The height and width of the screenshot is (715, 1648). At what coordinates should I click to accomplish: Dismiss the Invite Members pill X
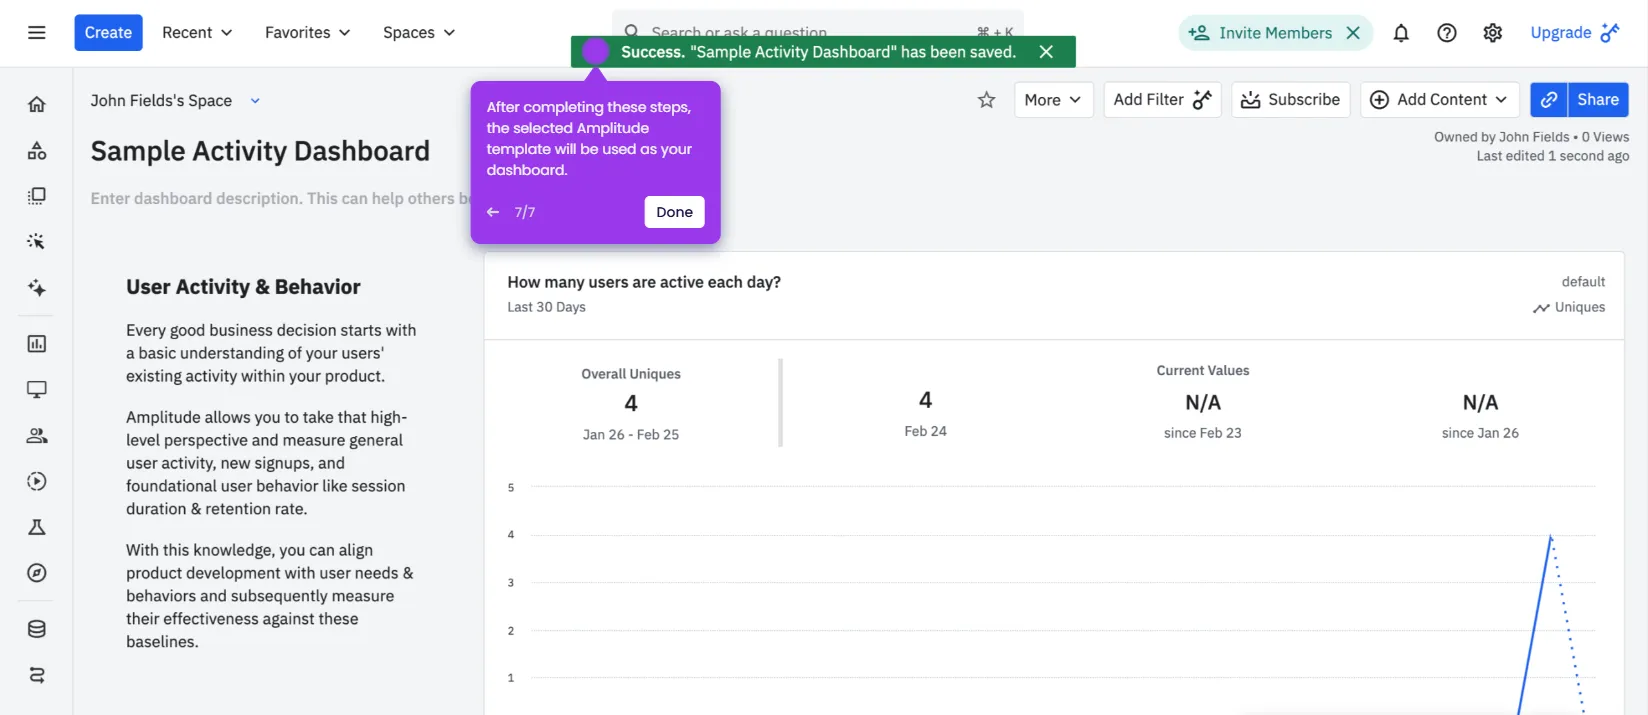click(x=1353, y=33)
